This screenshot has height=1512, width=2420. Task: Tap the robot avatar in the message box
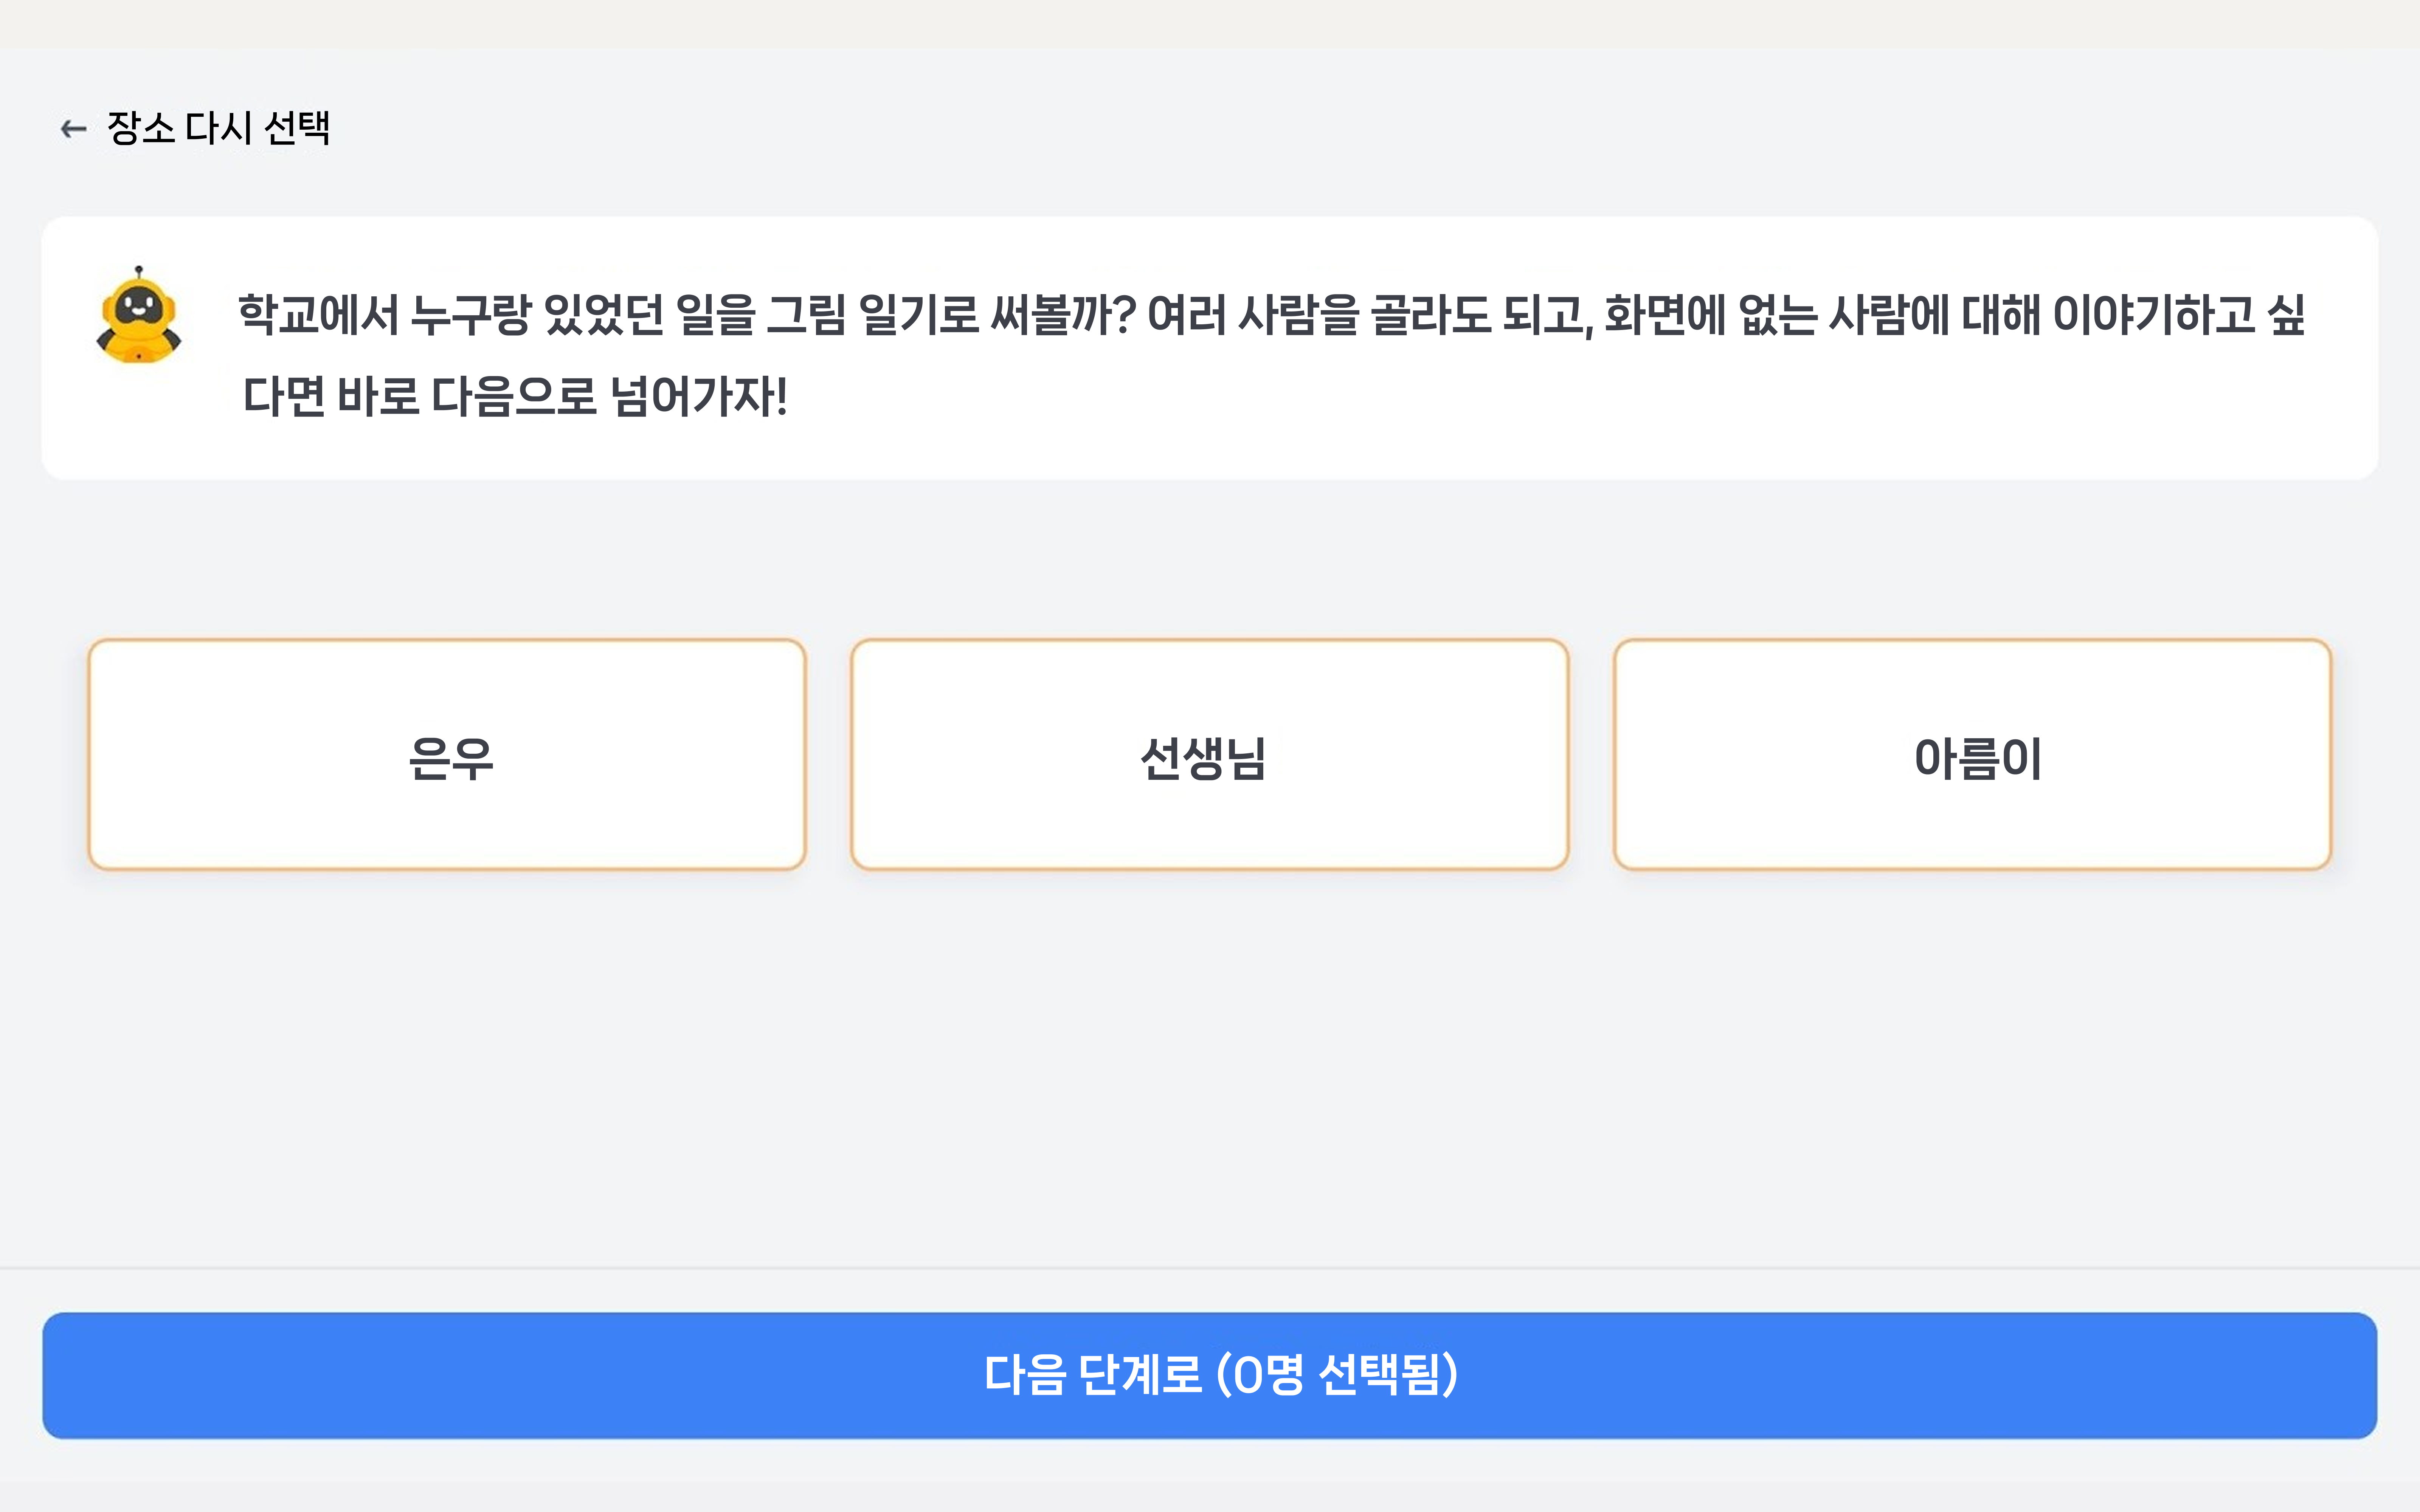pos(139,316)
